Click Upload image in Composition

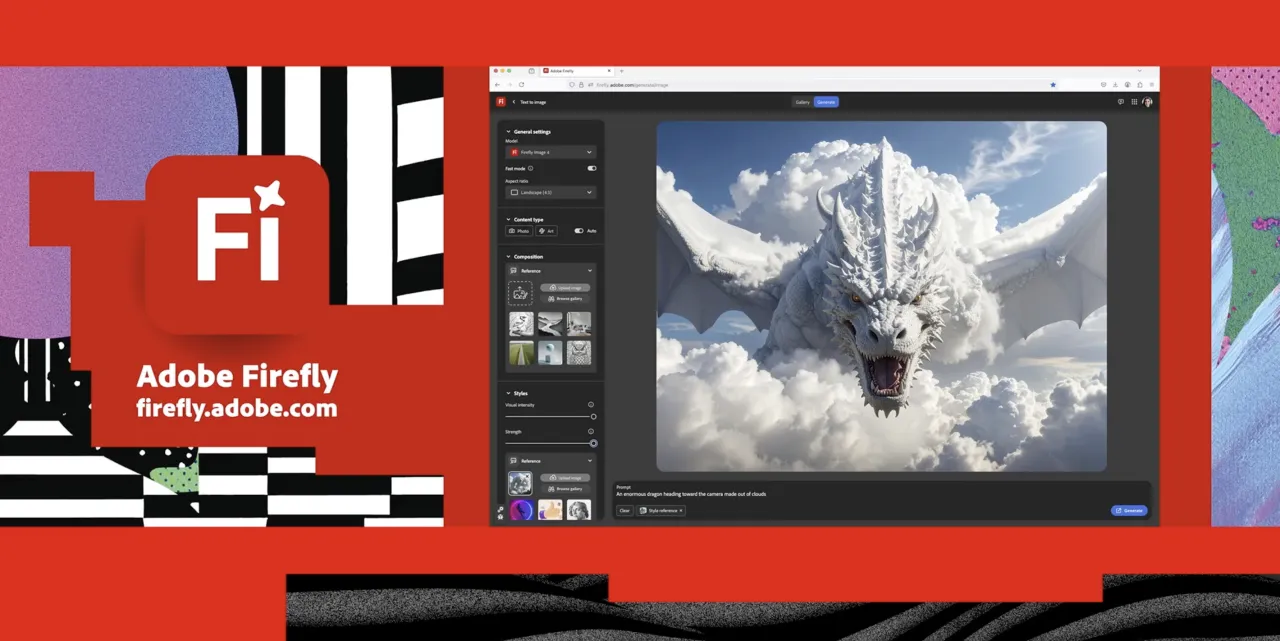tap(565, 287)
